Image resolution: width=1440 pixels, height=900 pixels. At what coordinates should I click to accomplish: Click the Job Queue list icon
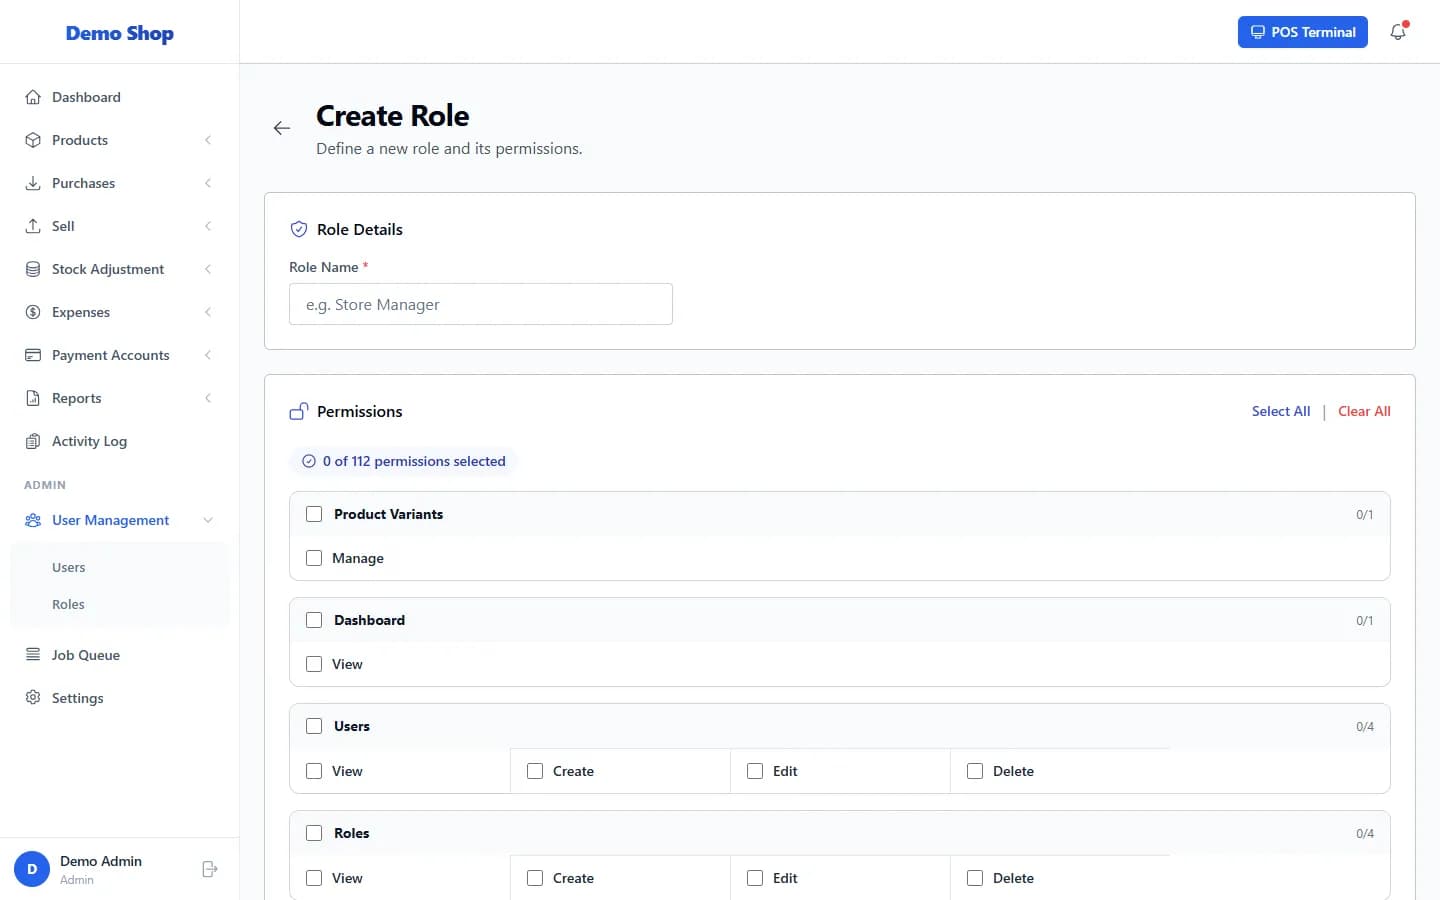(x=33, y=655)
